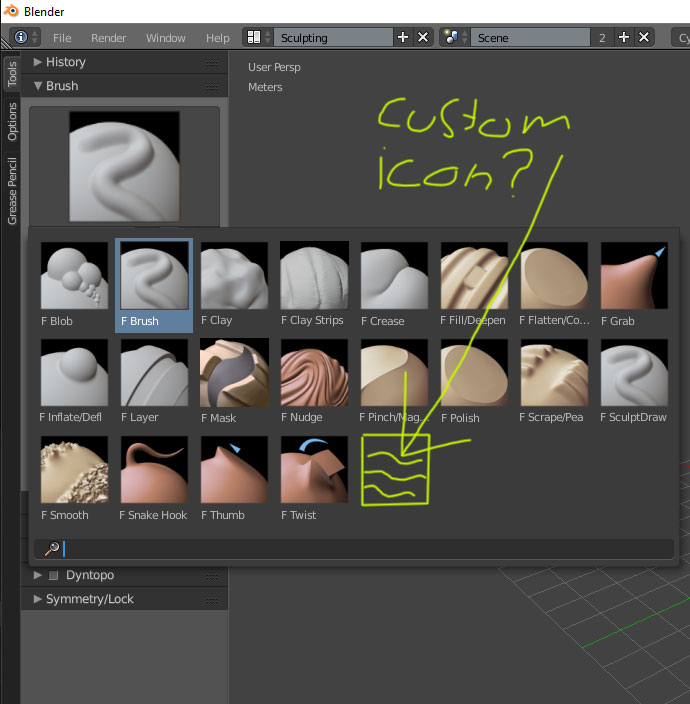Screen dimensions: 690x704
Task: Expand the History panel
Action: (38, 62)
